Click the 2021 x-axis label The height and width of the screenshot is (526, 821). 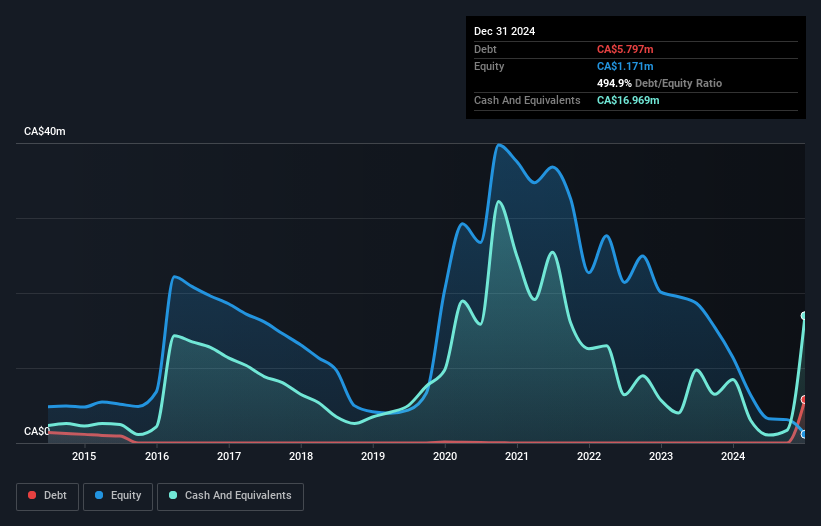(517, 456)
